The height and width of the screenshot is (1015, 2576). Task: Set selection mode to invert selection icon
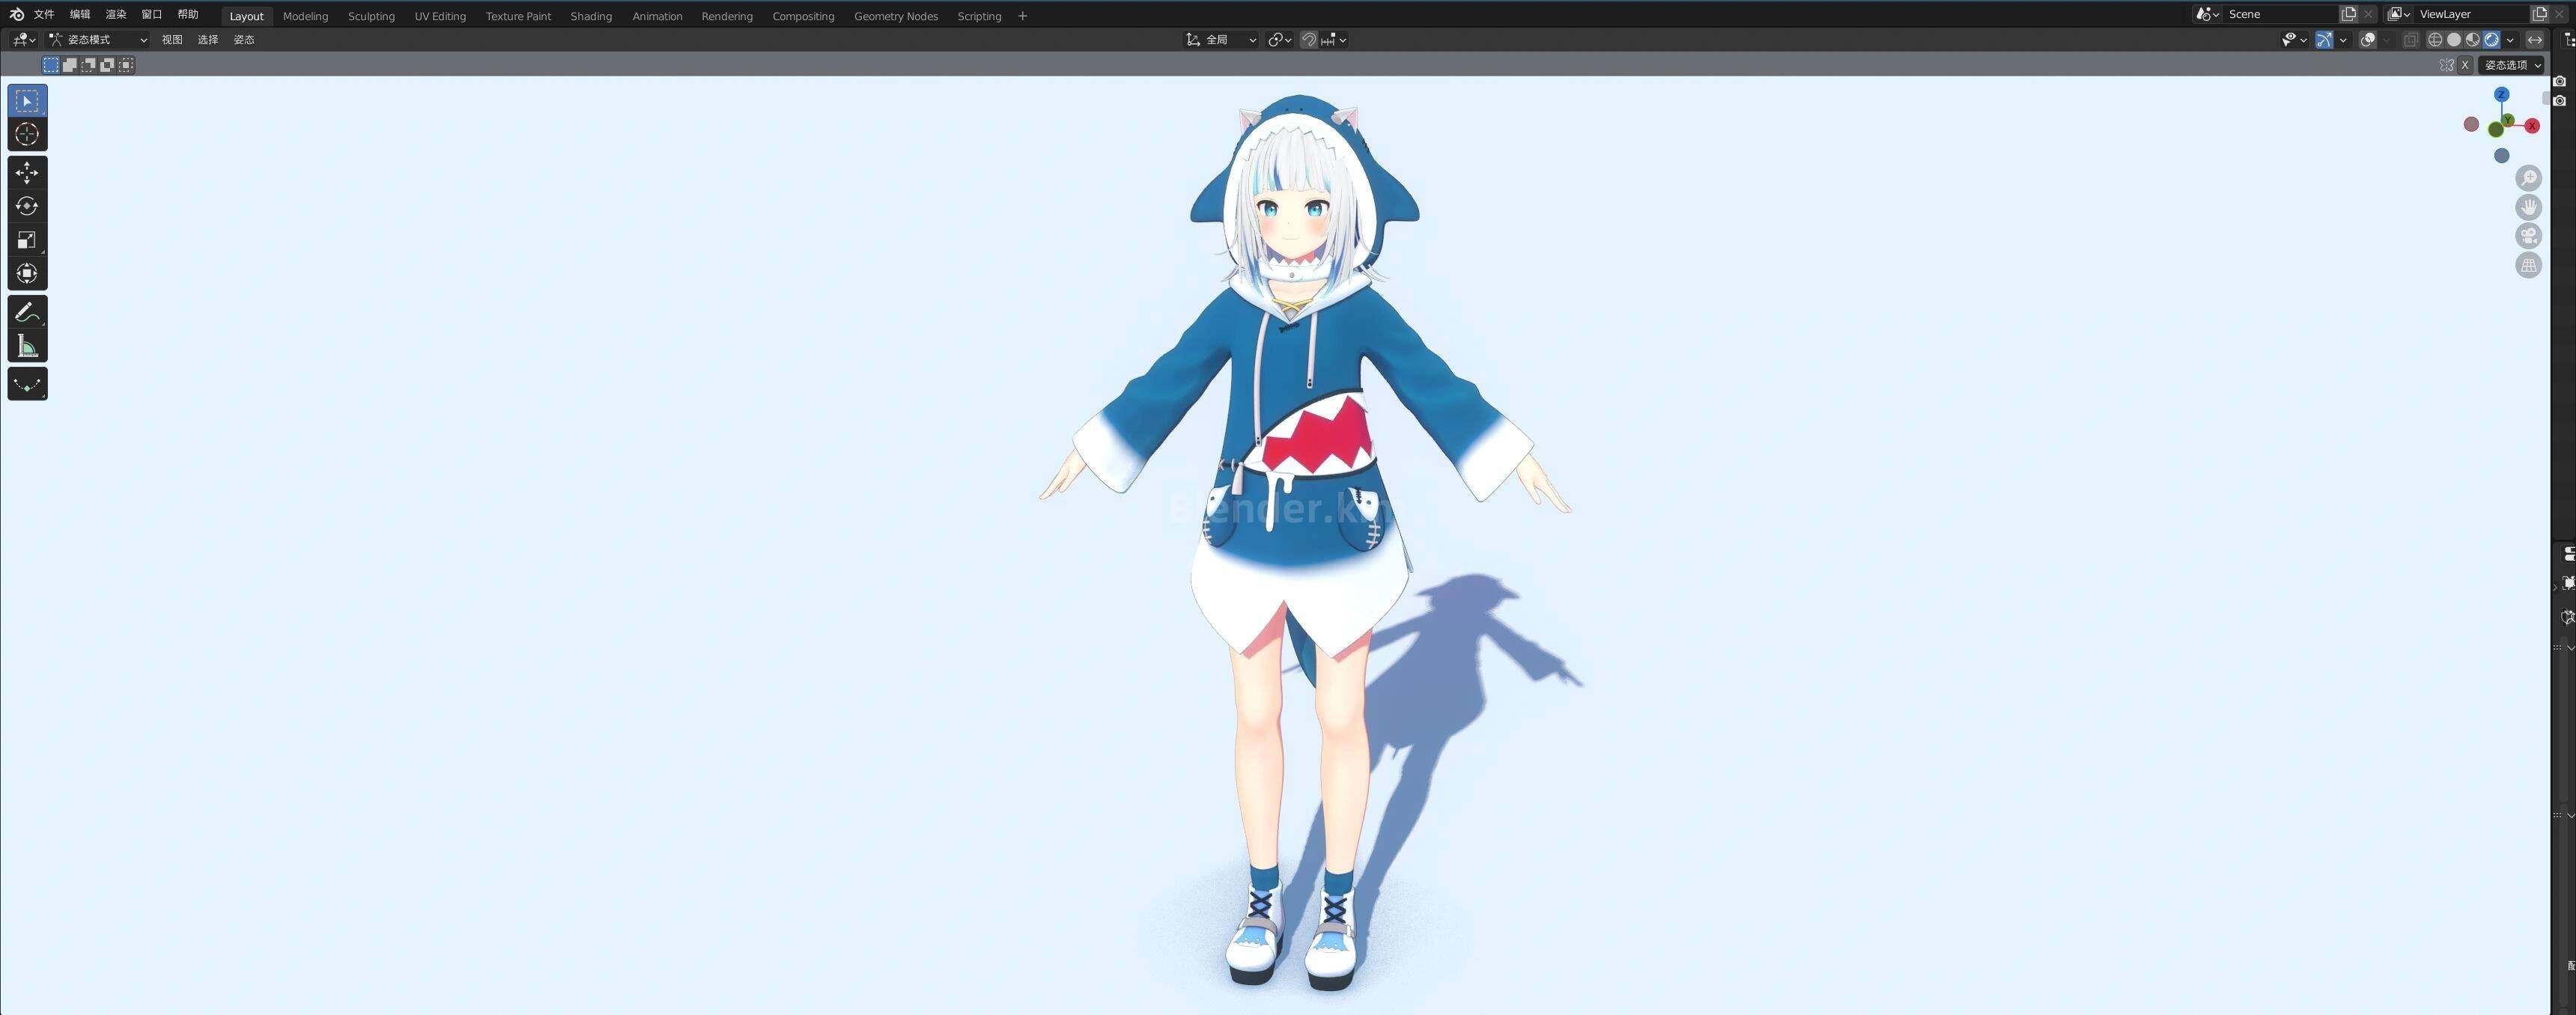click(107, 65)
